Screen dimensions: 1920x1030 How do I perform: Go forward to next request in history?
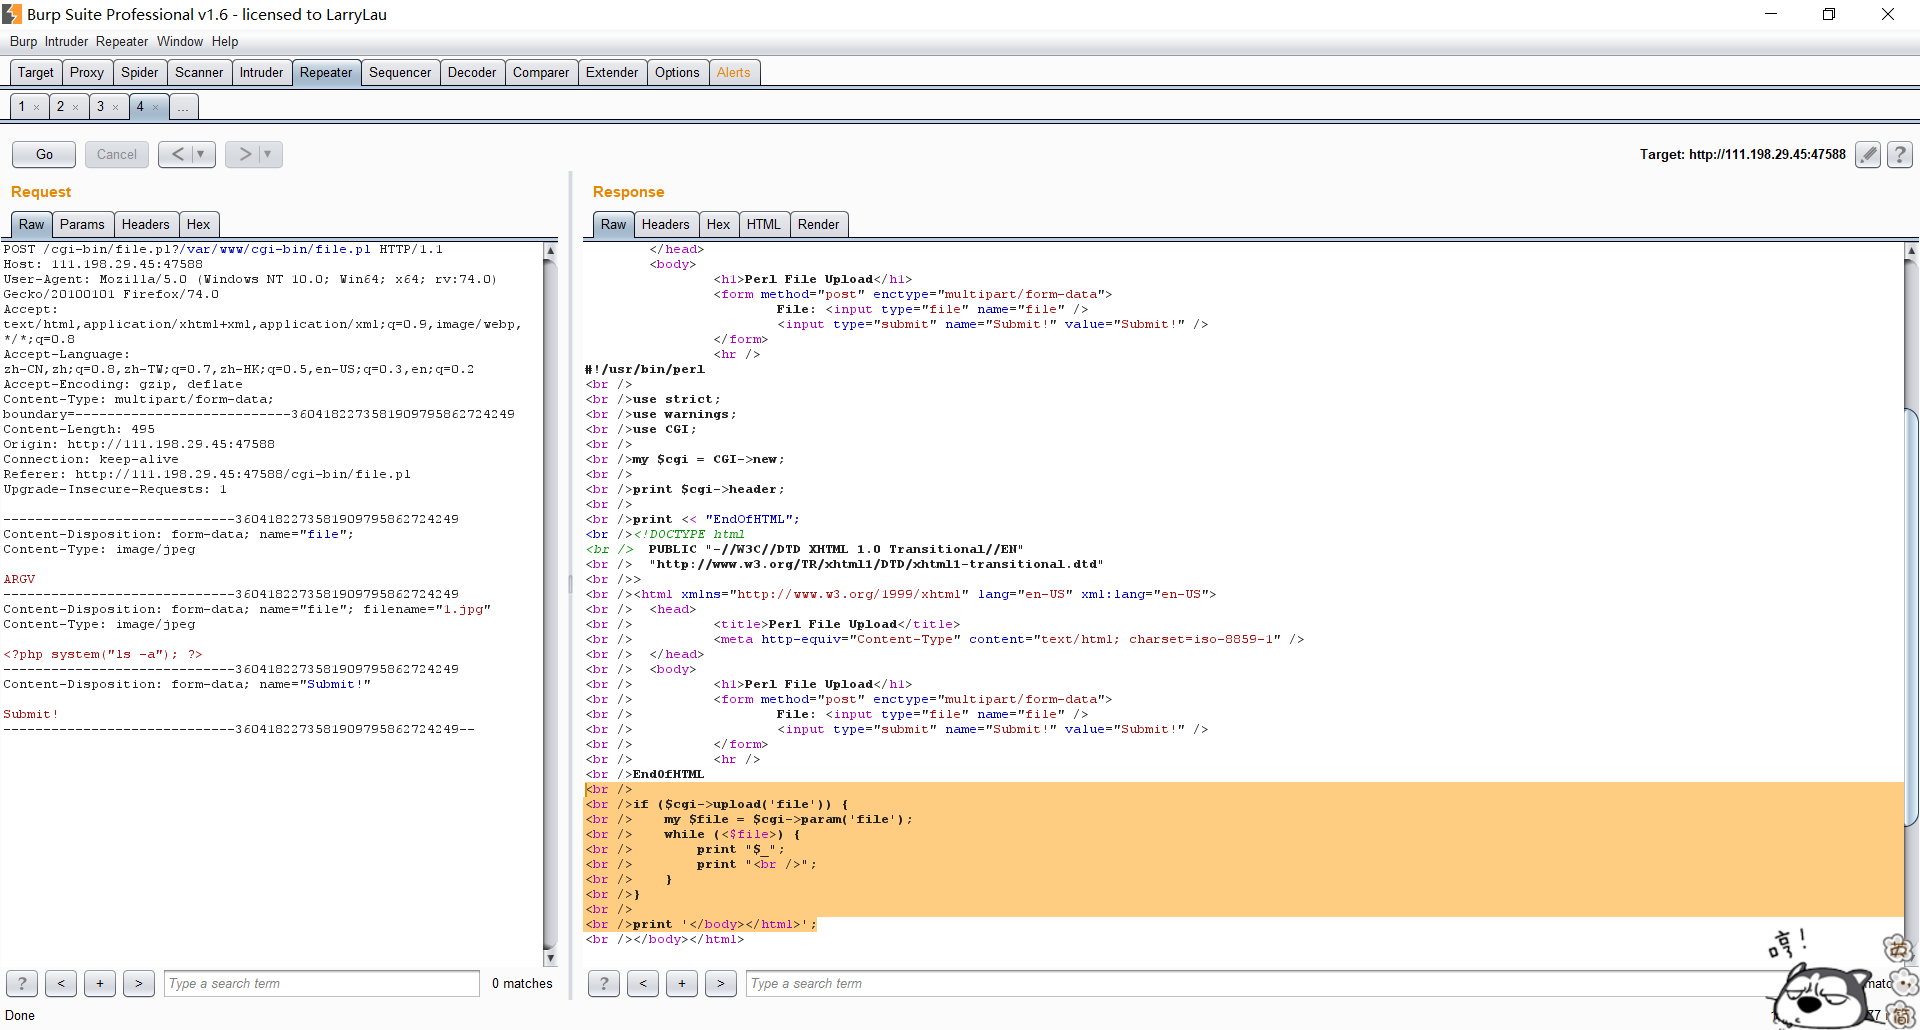pyautogui.click(x=243, y=154)
